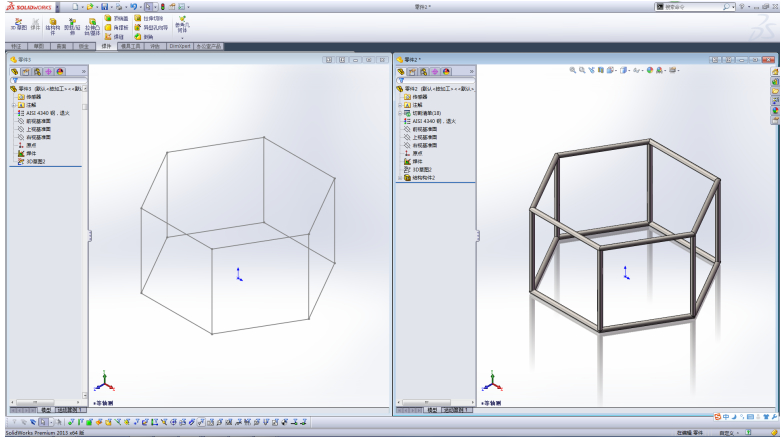Open the dropdown arrow beside the New icon
Viewport: 781px width, 437px height.
82,7
